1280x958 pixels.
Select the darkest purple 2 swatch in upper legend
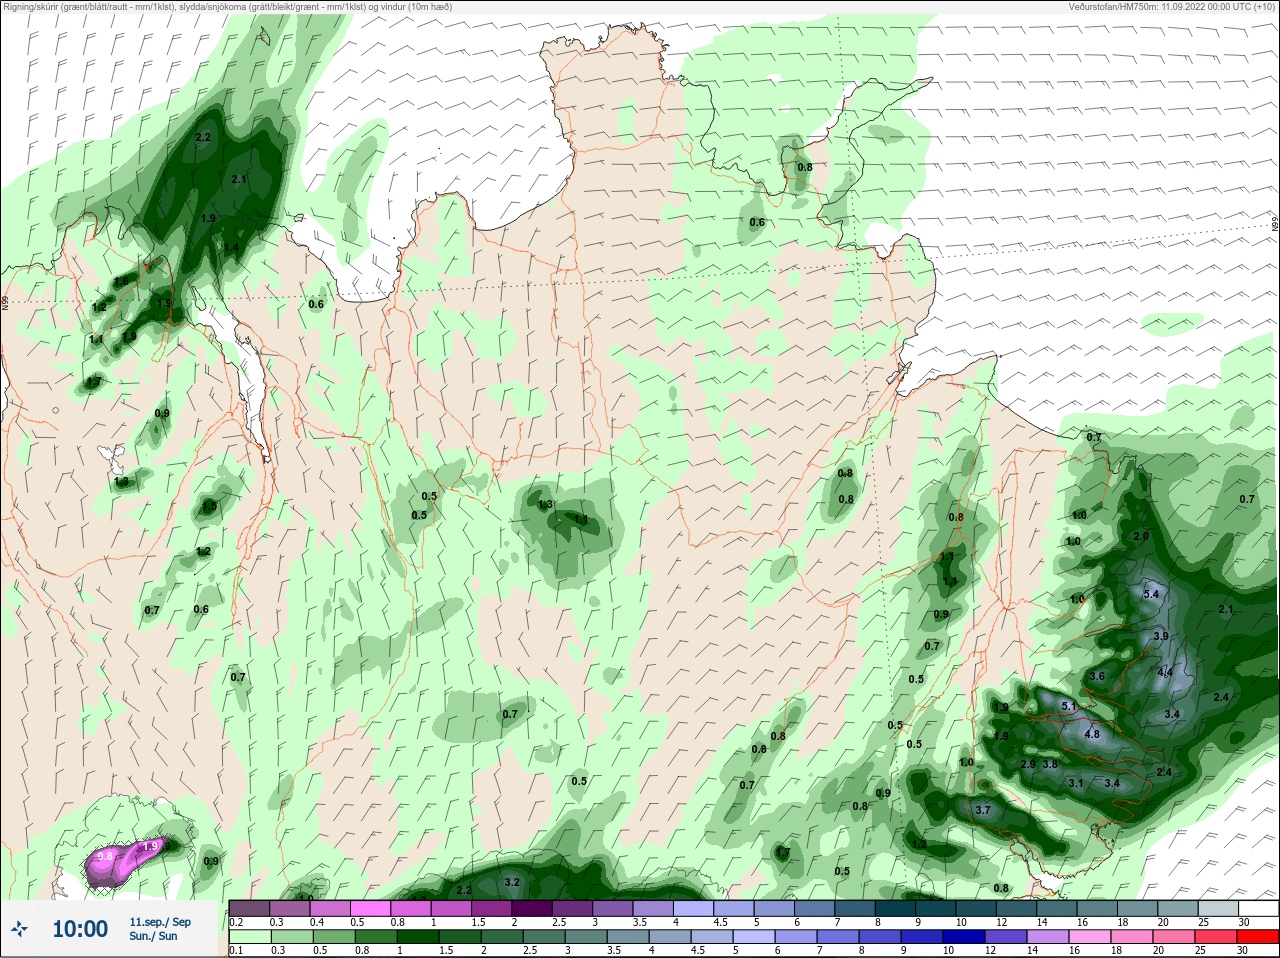coord(532,907)
